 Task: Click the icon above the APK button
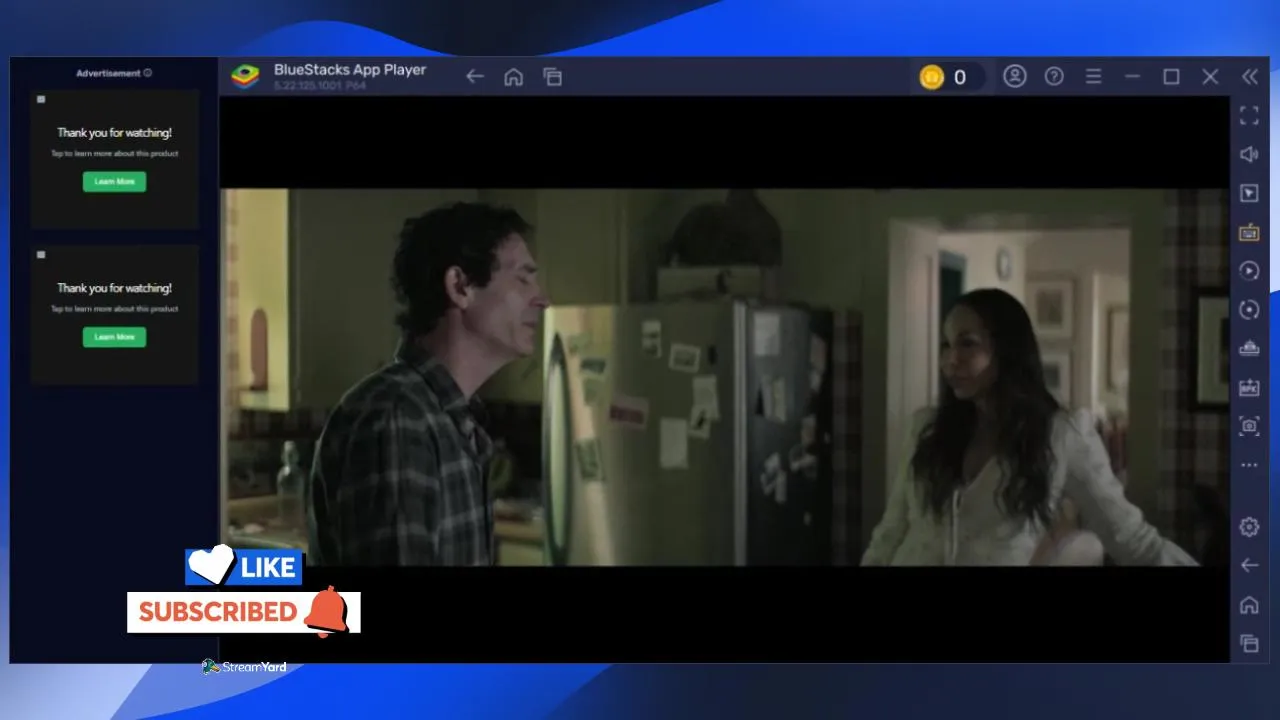pos(1249,348)
